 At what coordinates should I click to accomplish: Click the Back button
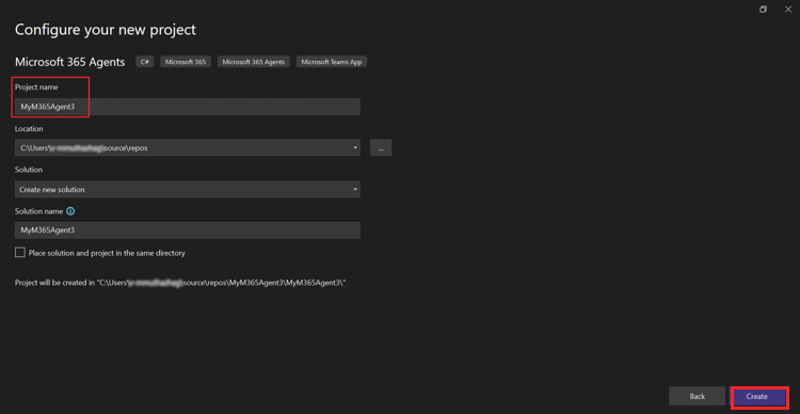point(697,396)
